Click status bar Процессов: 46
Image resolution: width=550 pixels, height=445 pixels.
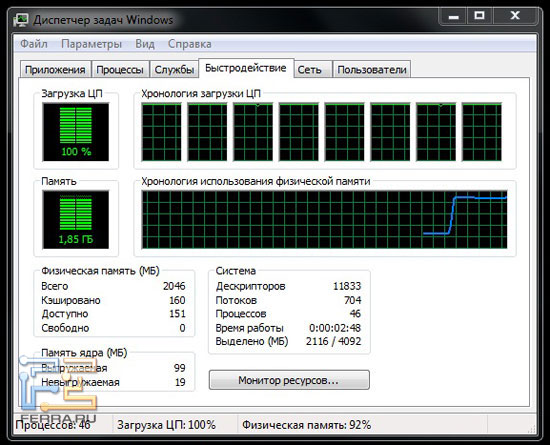[53, 425]
